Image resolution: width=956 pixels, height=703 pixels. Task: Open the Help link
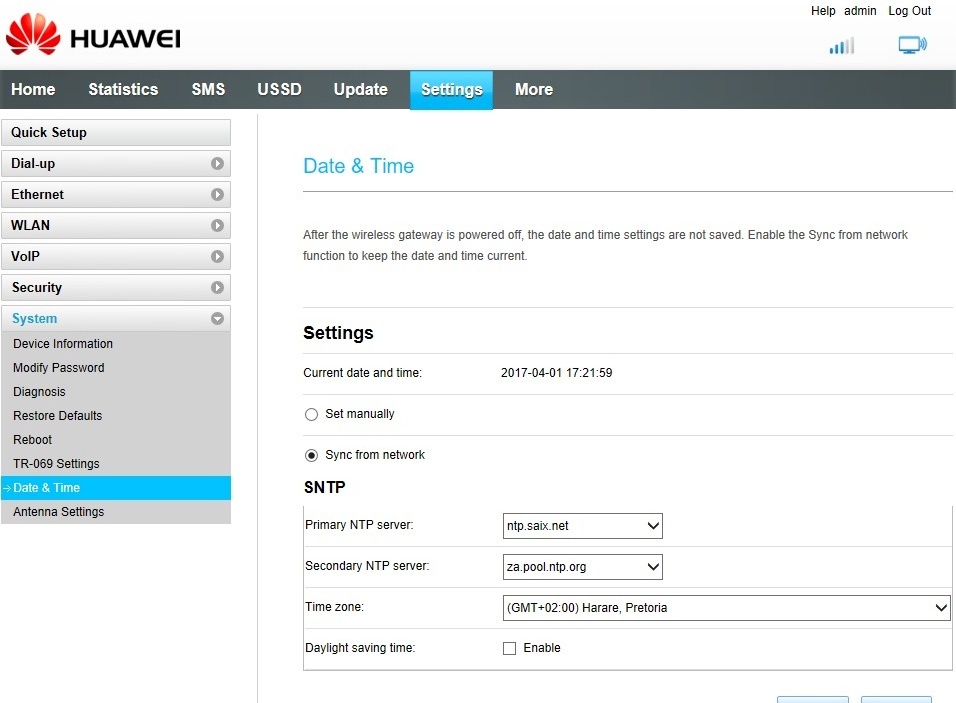point(822,11)
